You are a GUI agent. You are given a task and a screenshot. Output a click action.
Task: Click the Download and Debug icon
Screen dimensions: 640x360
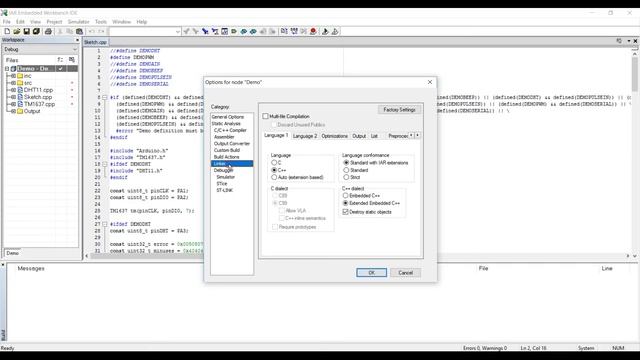[325, 31]
